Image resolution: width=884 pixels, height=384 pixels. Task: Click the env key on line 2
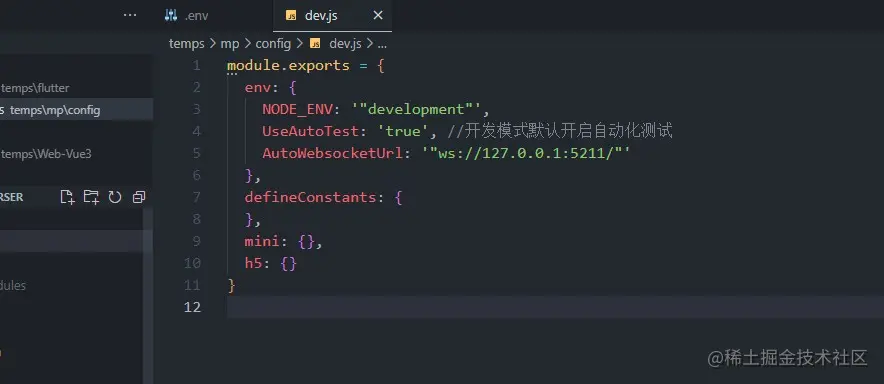click(x=258, y=88)
